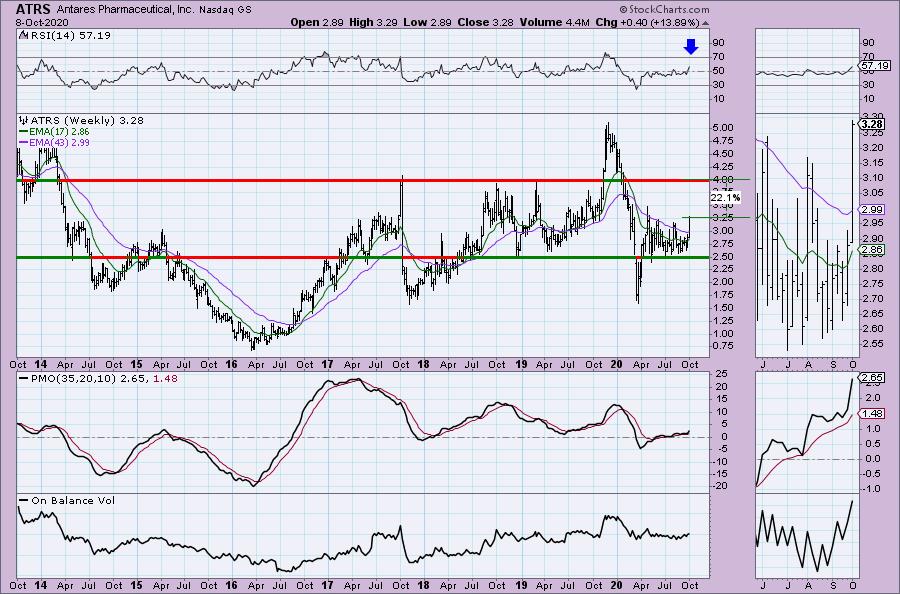The height and width of the screenshot is (594, 900).
Task: Click the 4.75 price axis label
Action: (x=723, y=141)
